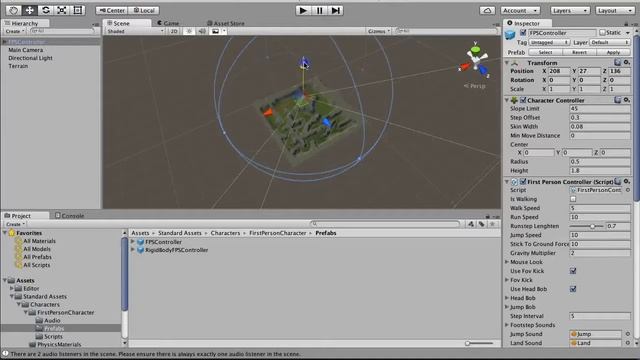
Task: Open Shaded draw mode dropdown
Action: tap(135, 31)
